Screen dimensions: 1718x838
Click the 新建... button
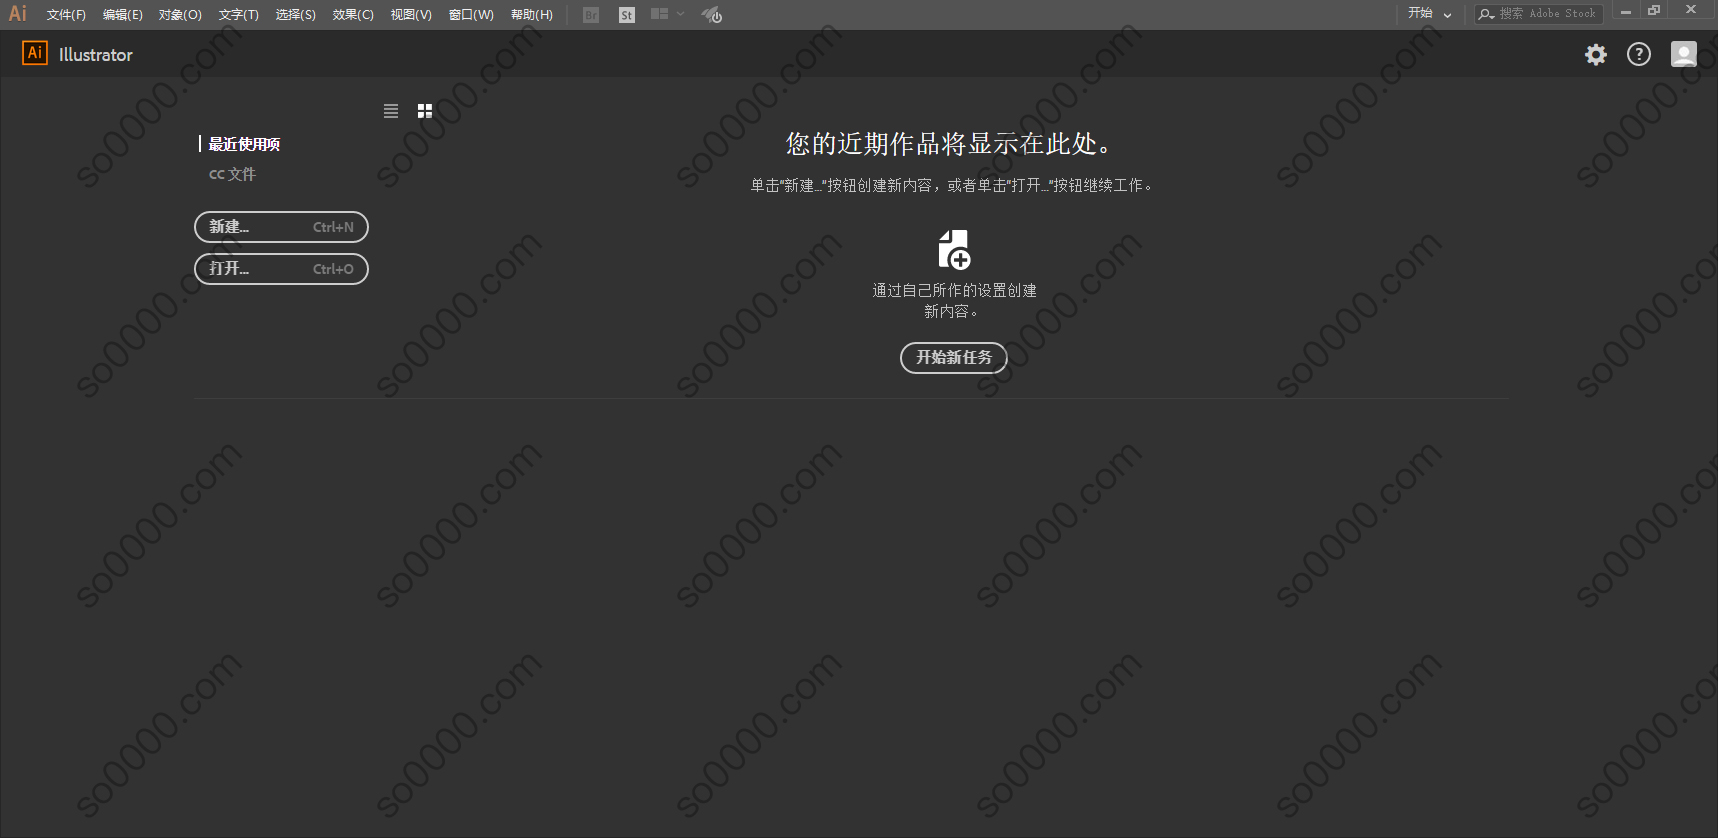coord(281,227)
